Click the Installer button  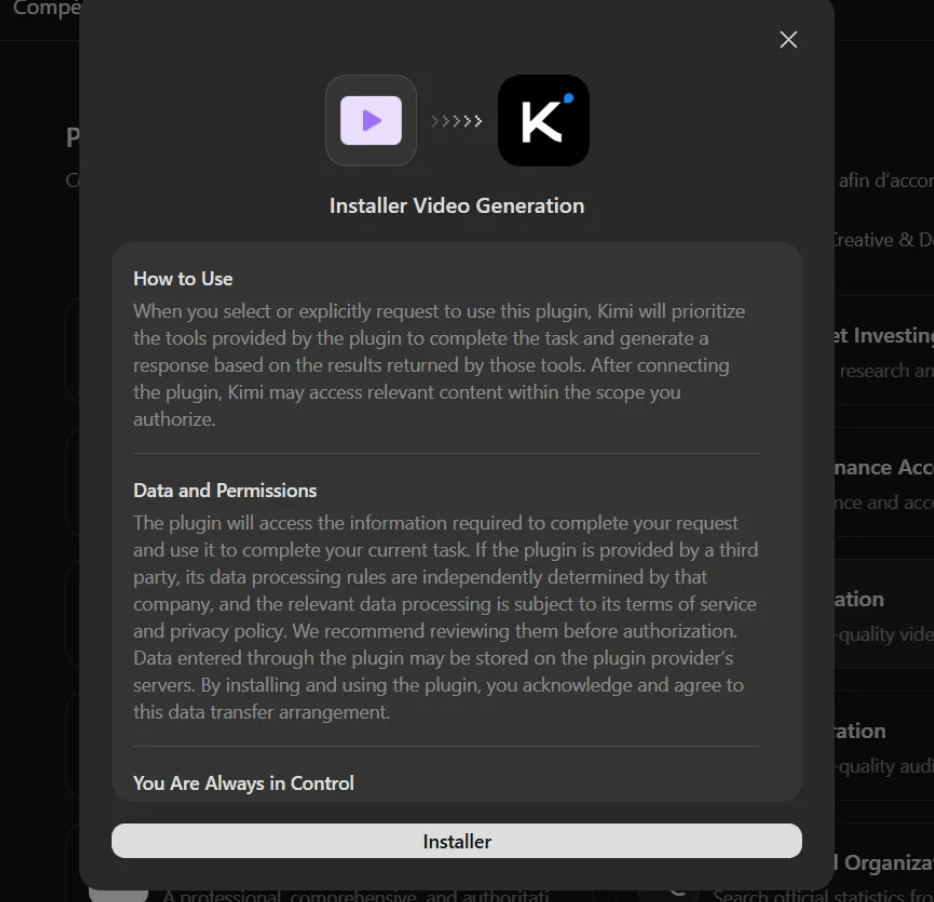pos(456,841)
